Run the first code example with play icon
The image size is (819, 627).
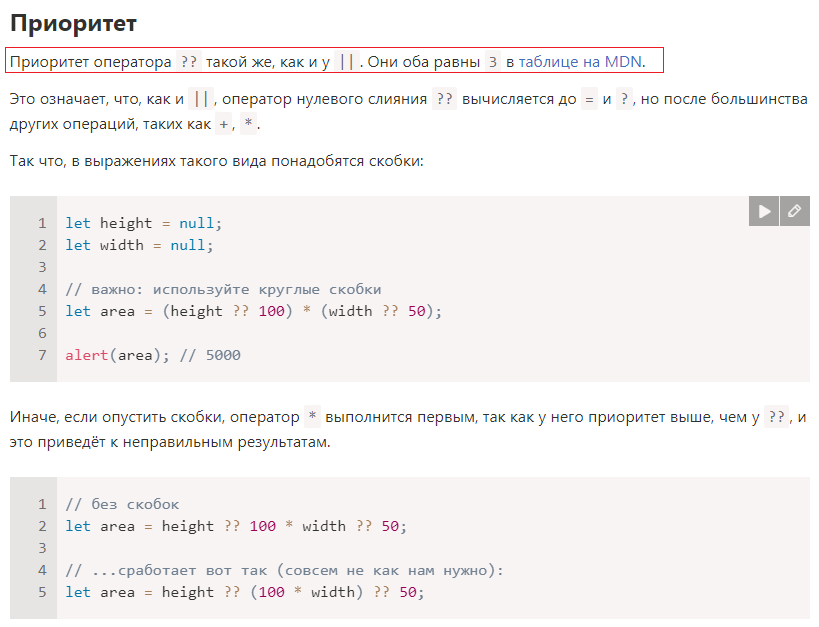(x=764, y=211)
